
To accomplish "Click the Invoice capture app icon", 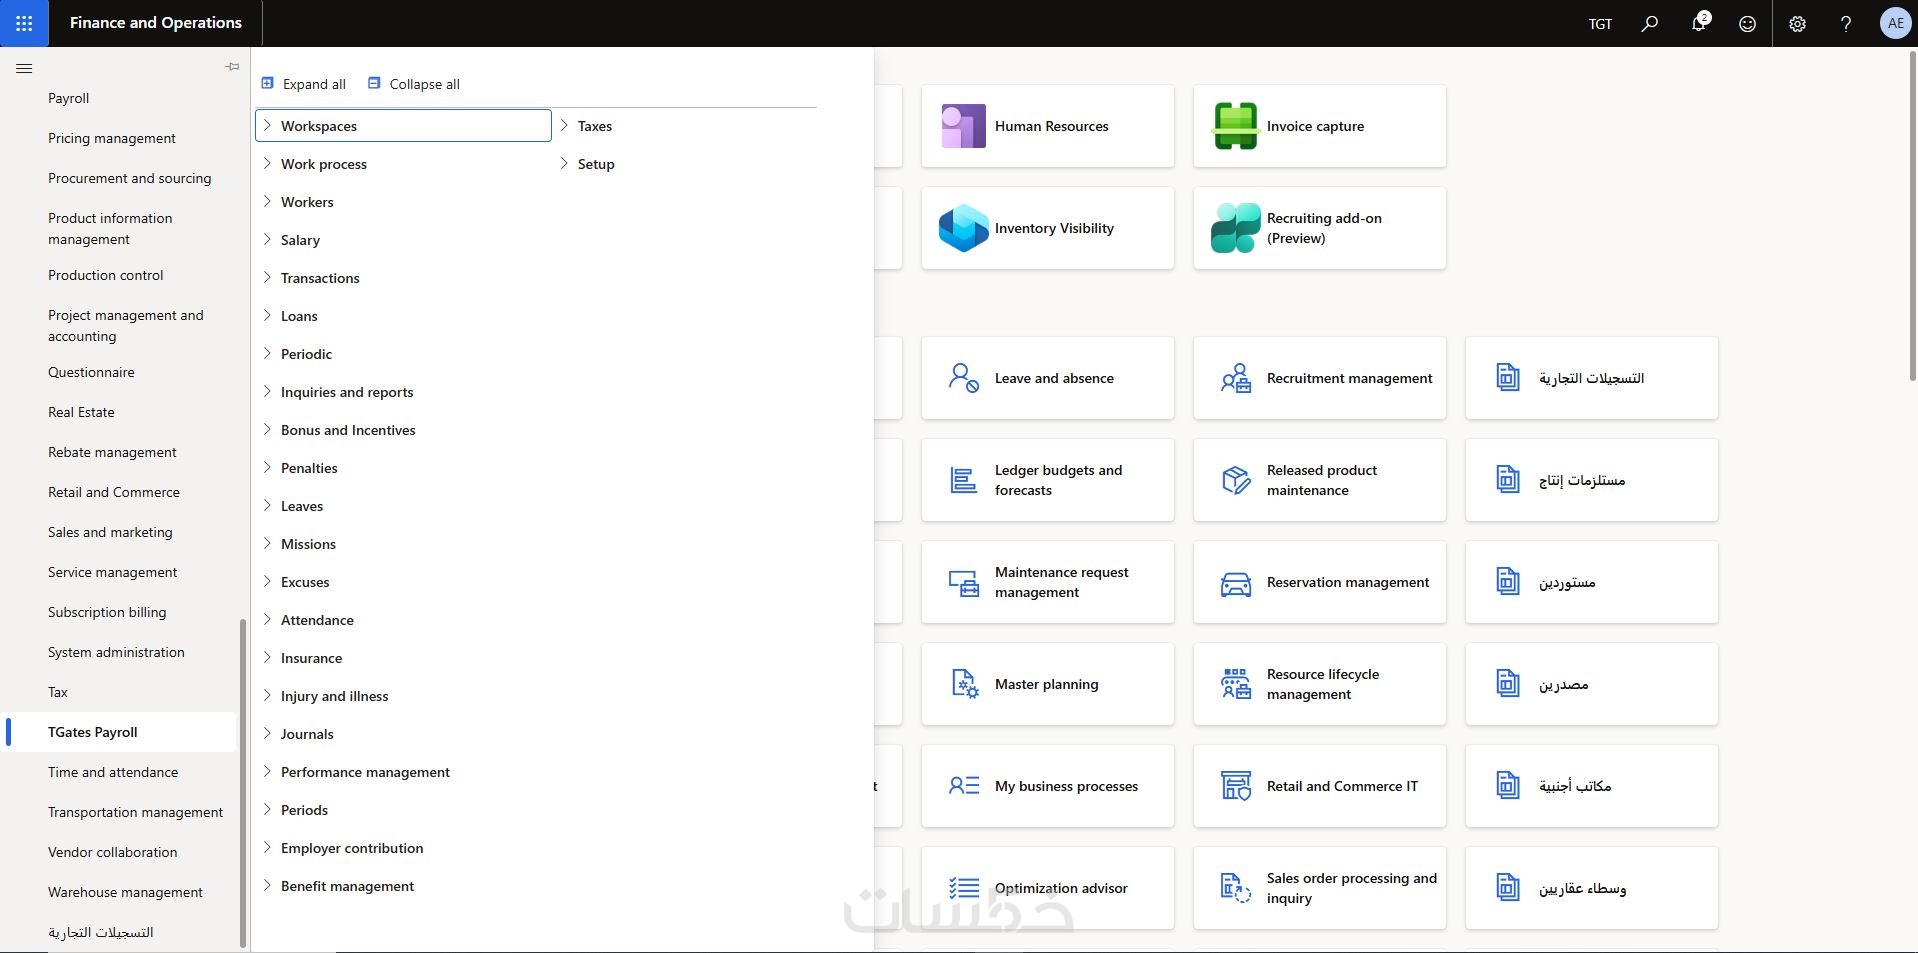I will click(x=1235, y=126).
